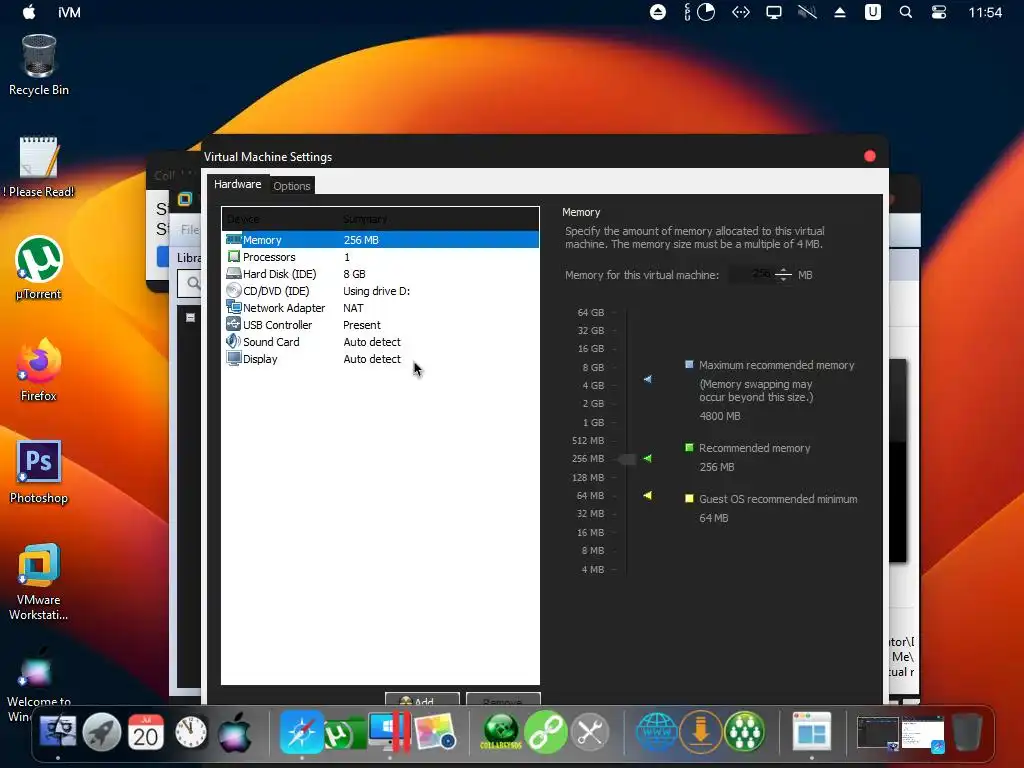Select the USB Controller device
Screen dimensions: 1024x768
(x=381, y=325)
